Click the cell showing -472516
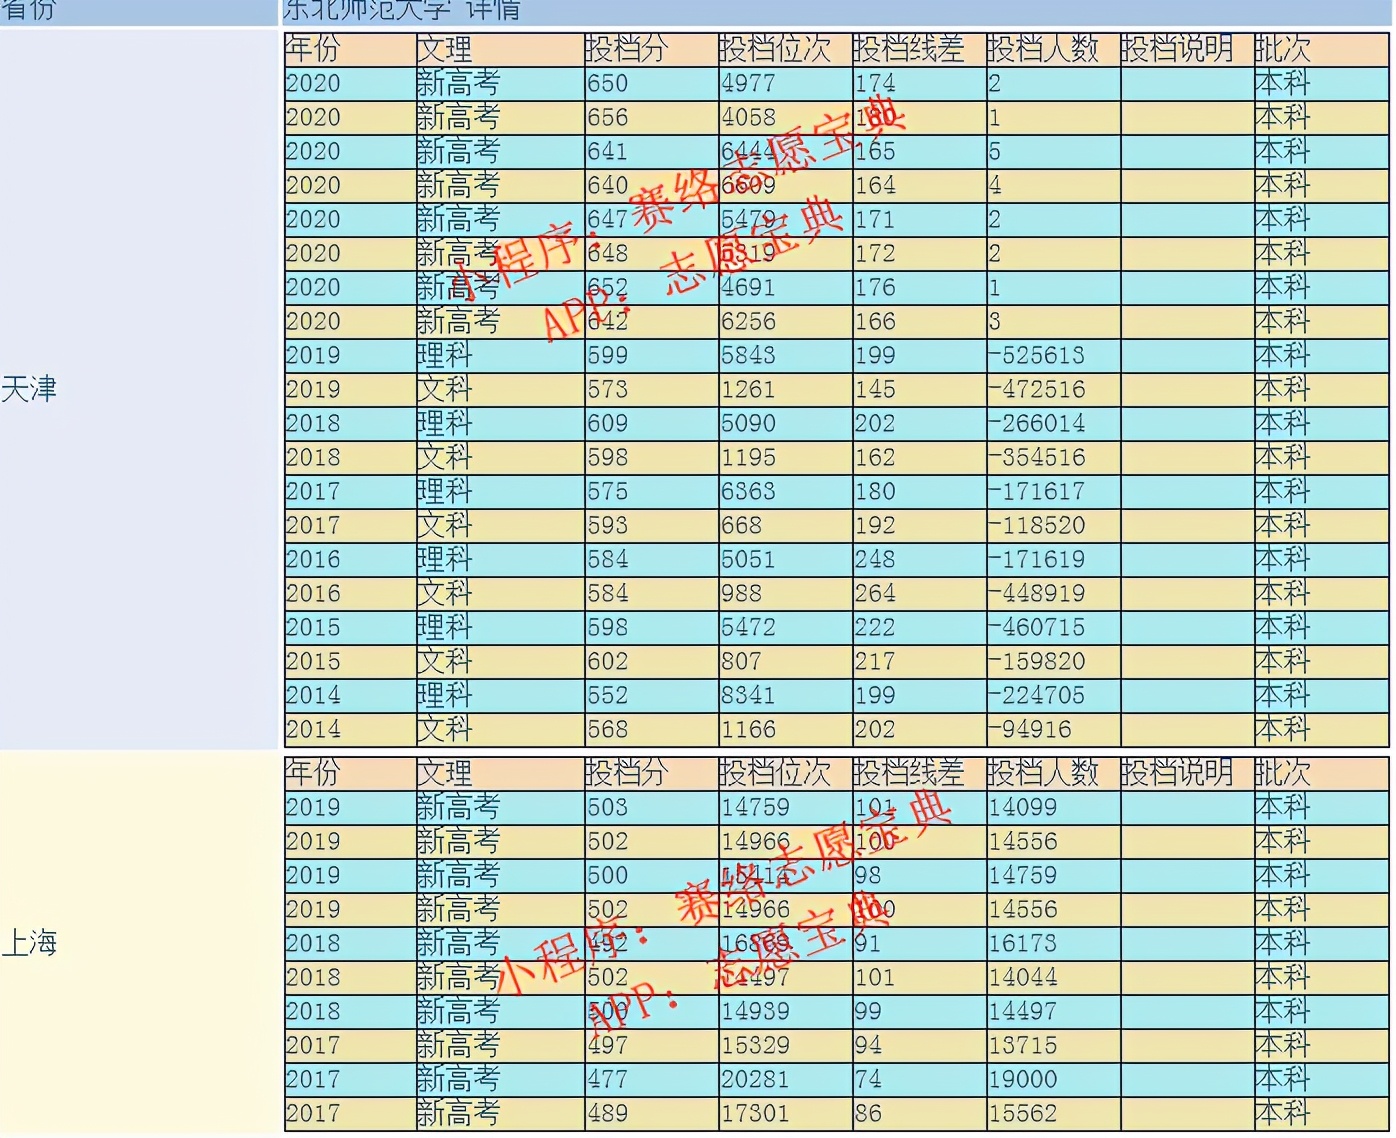Image resolution: width=1396 pixels, height=1138 pixels. tap(1053, 389)
